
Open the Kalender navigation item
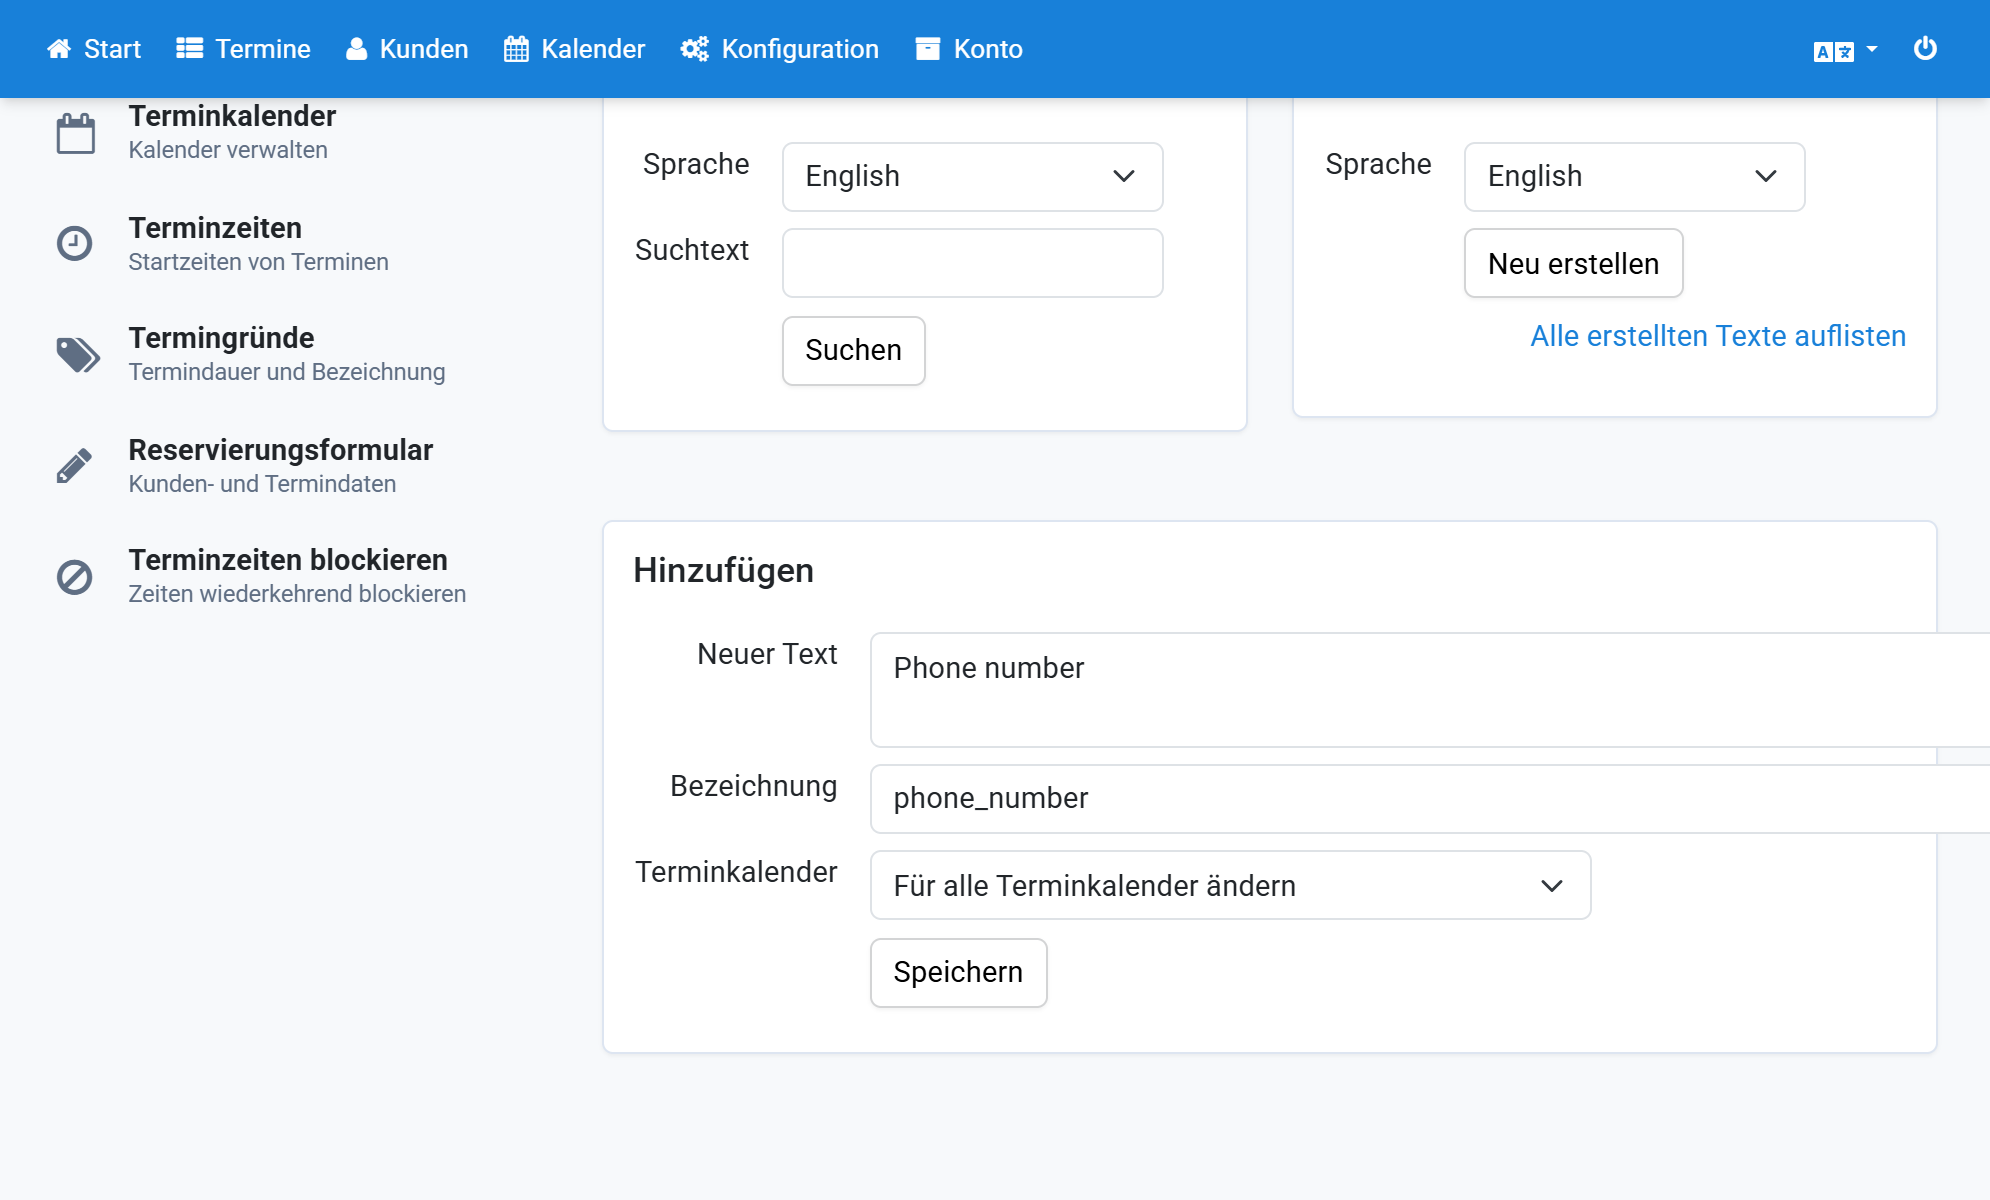click(575, 49)
